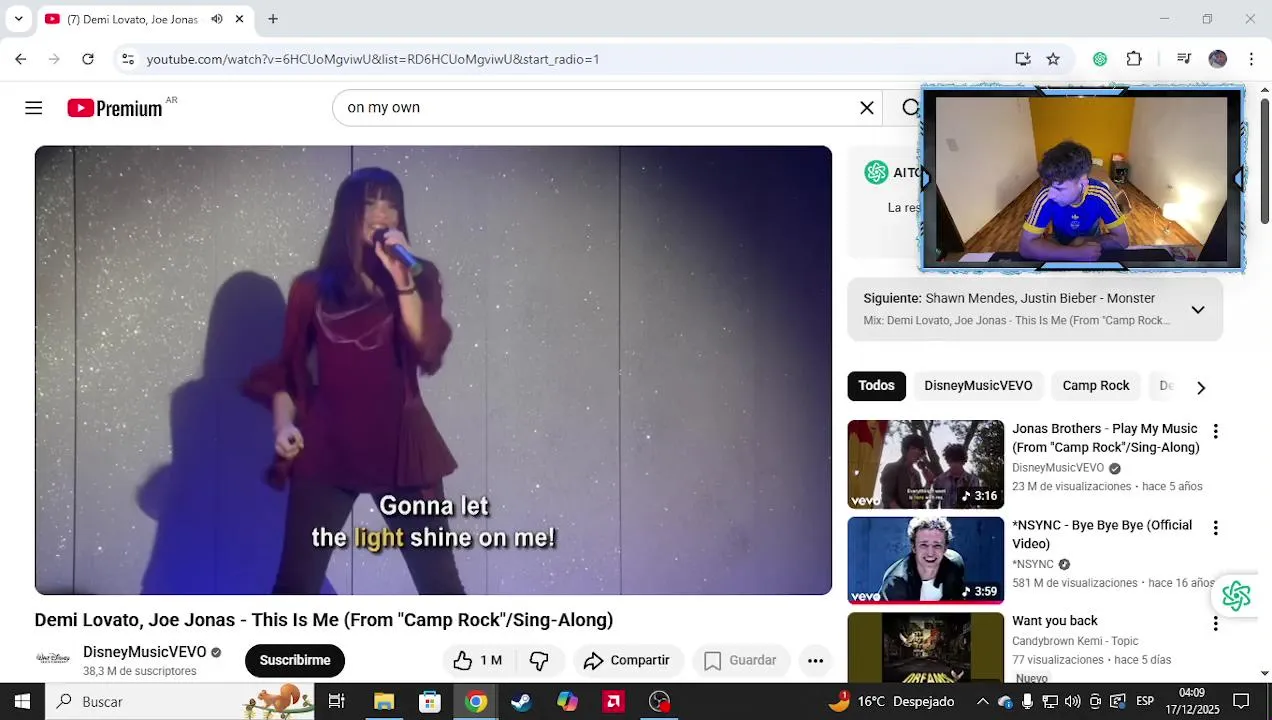Click the main video player

click(x=433, y=371)
